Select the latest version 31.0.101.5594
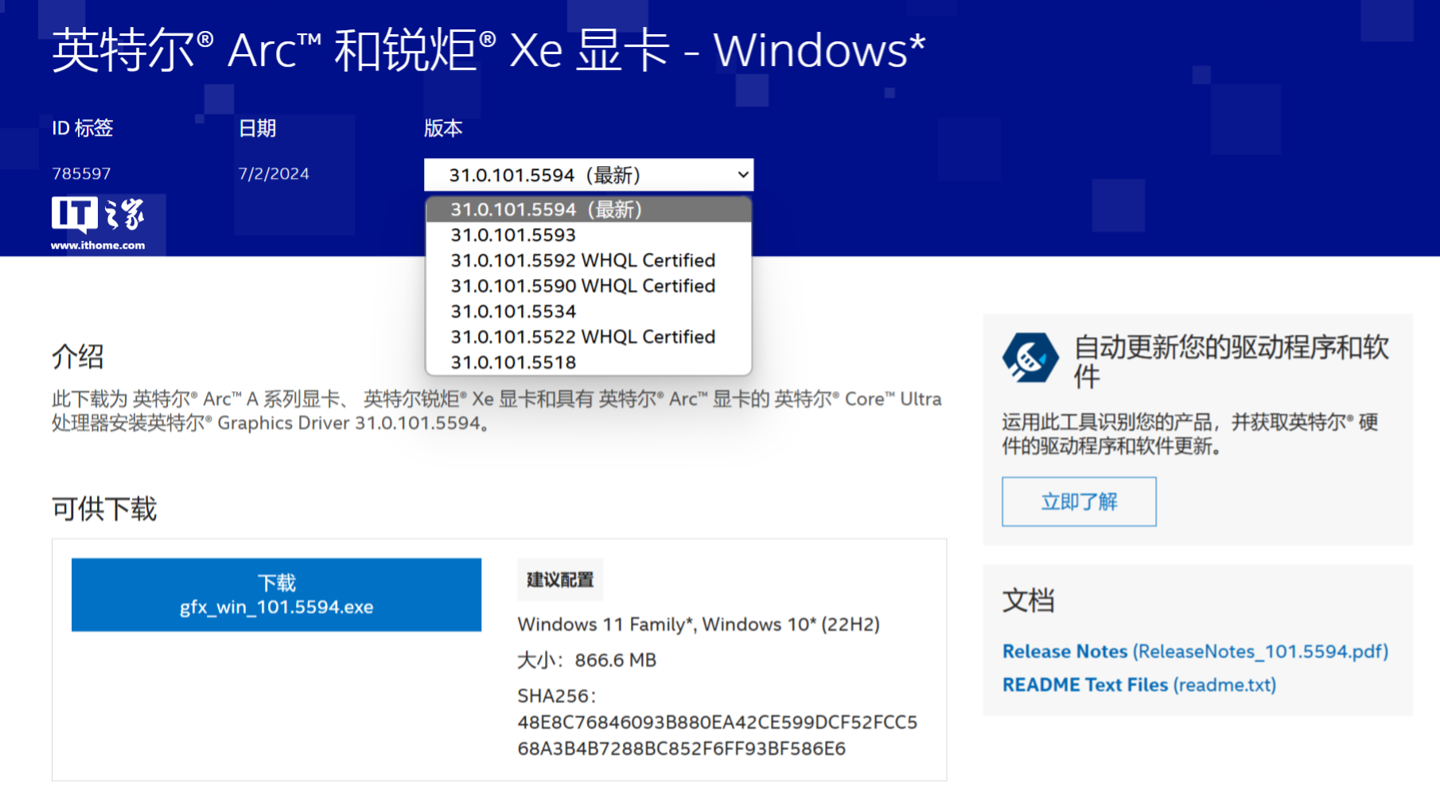The width and height of the screenshot is (1440, 801). [545, 209]
